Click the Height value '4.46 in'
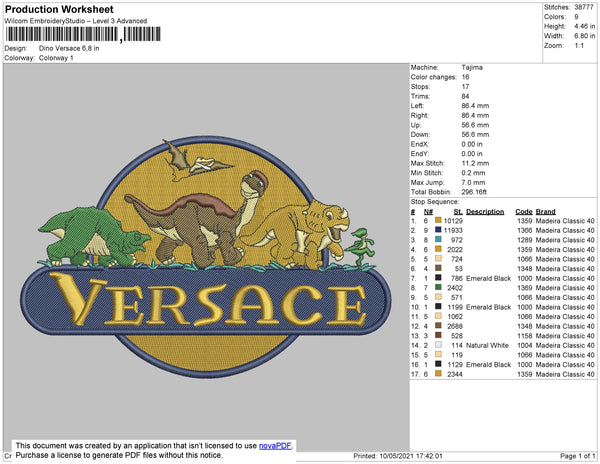This screenshot has width=600, height=464. 584,26
